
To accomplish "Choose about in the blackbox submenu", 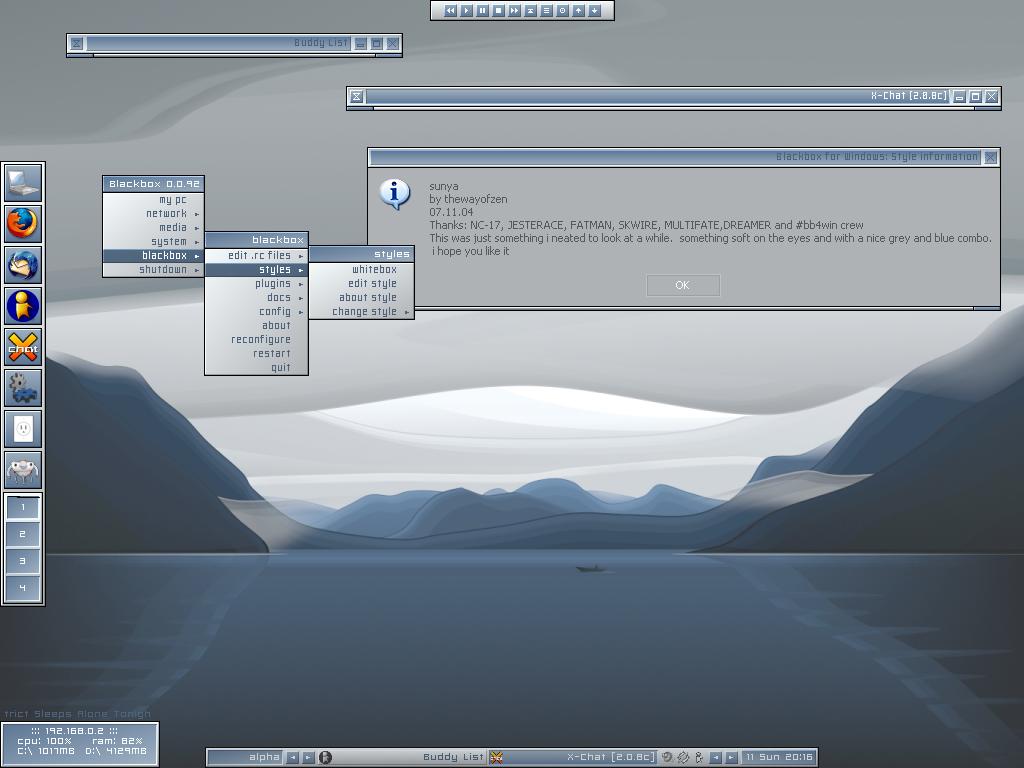I will [256, 326].
